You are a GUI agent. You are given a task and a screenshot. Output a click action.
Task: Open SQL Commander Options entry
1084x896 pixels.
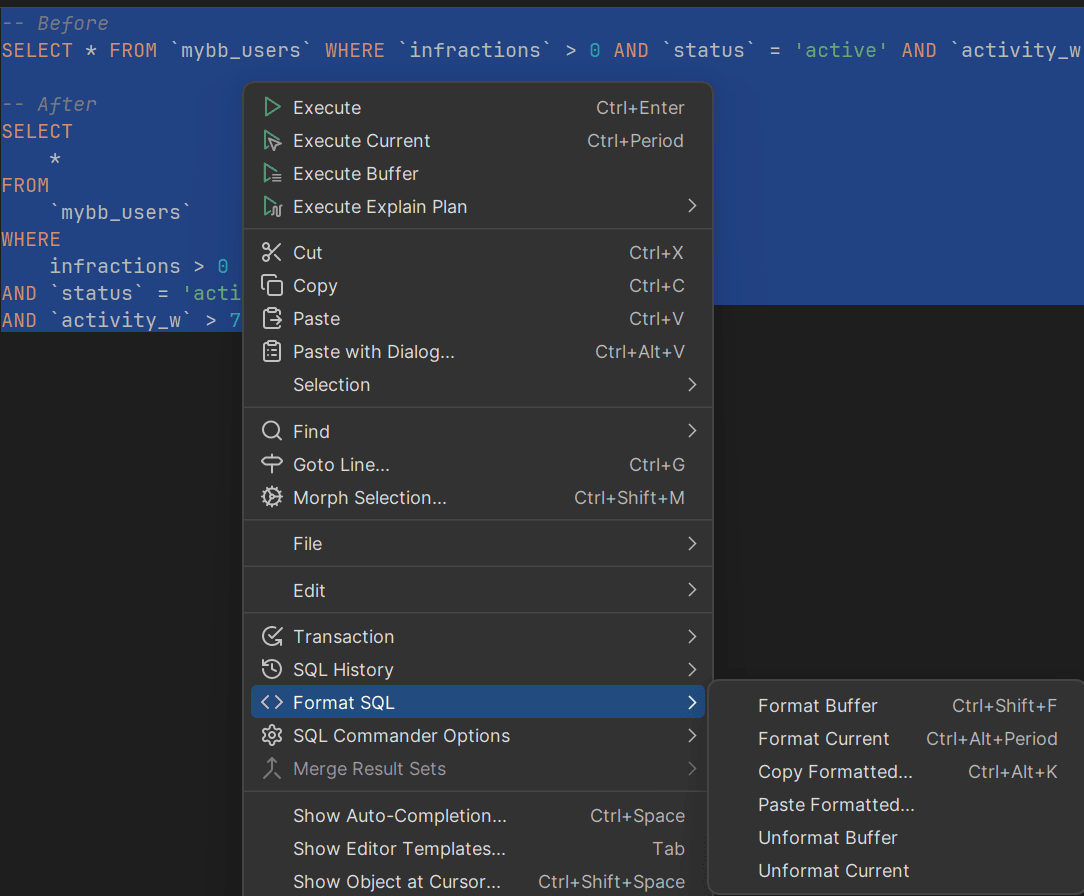478,736
